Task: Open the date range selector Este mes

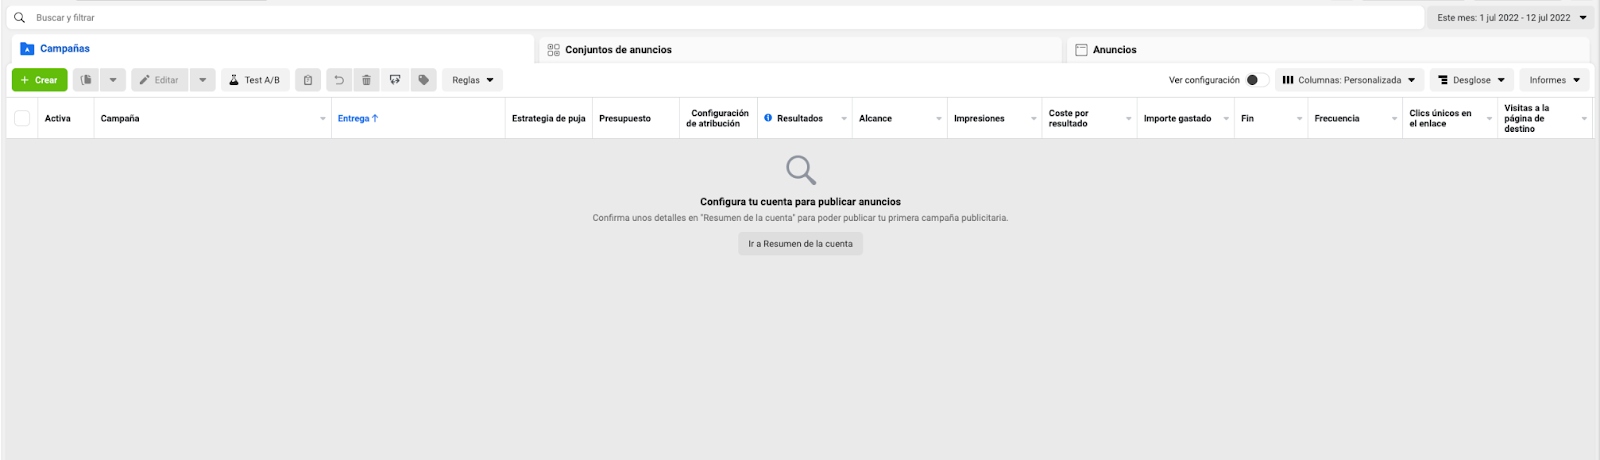Action: (1511, 18)
